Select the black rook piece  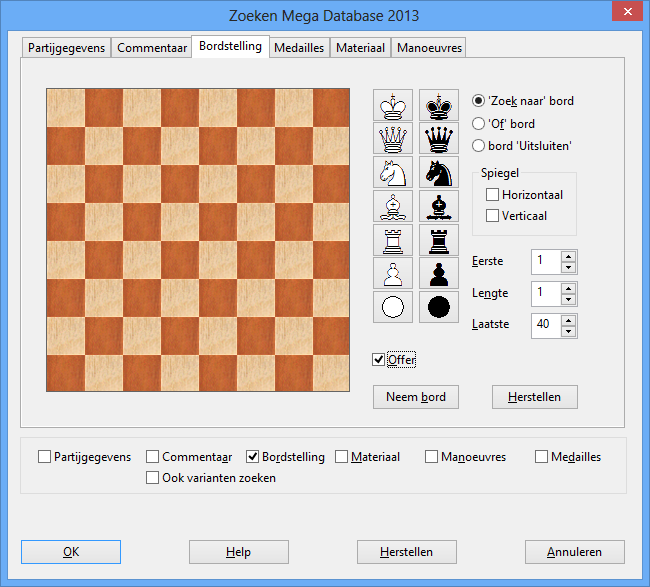click(x=439, y=240)
